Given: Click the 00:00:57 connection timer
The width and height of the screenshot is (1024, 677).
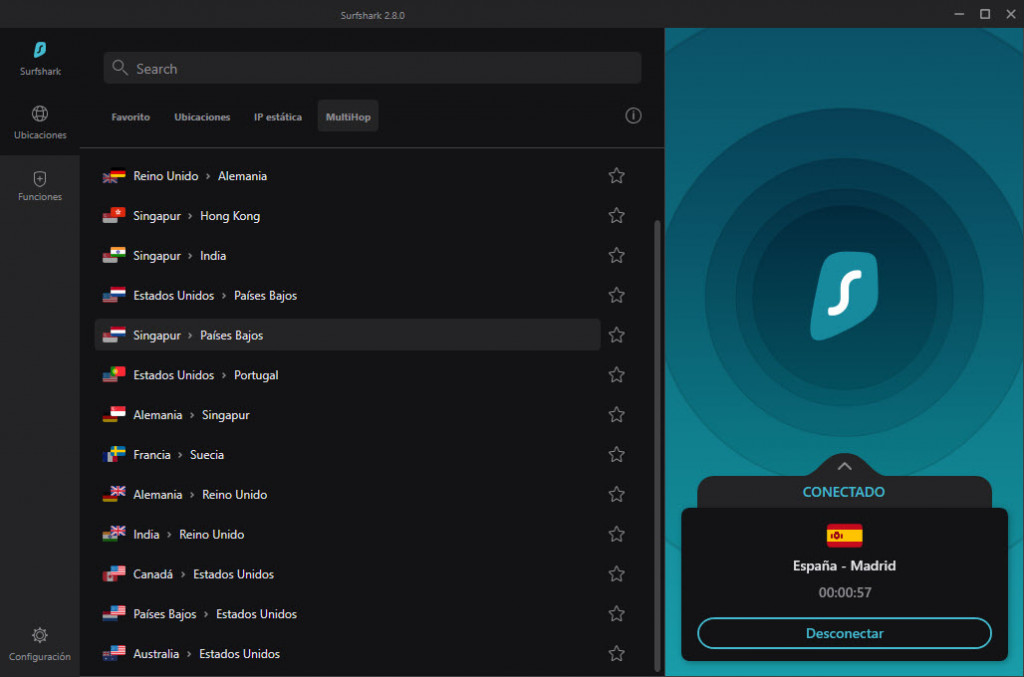Looking at the screenshot, I should click(844, 592).
